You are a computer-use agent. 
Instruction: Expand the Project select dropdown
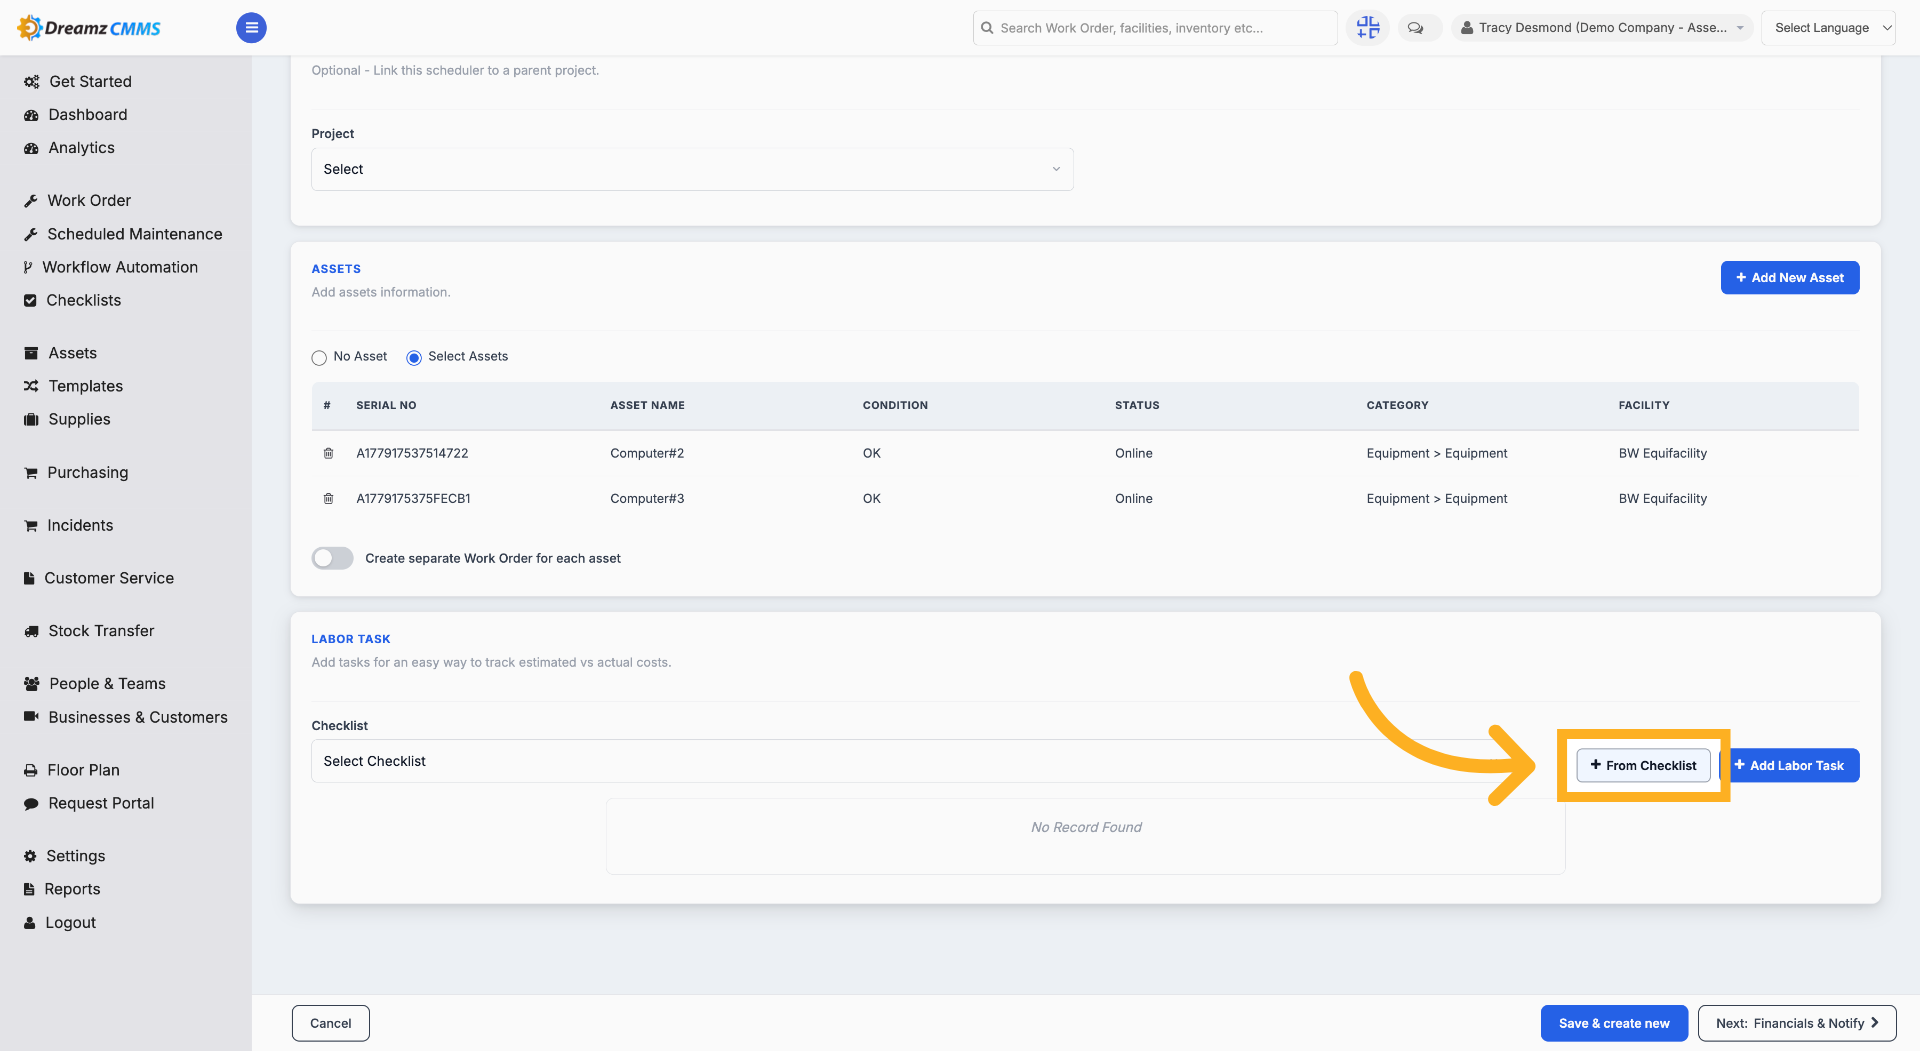click(692, 169)
